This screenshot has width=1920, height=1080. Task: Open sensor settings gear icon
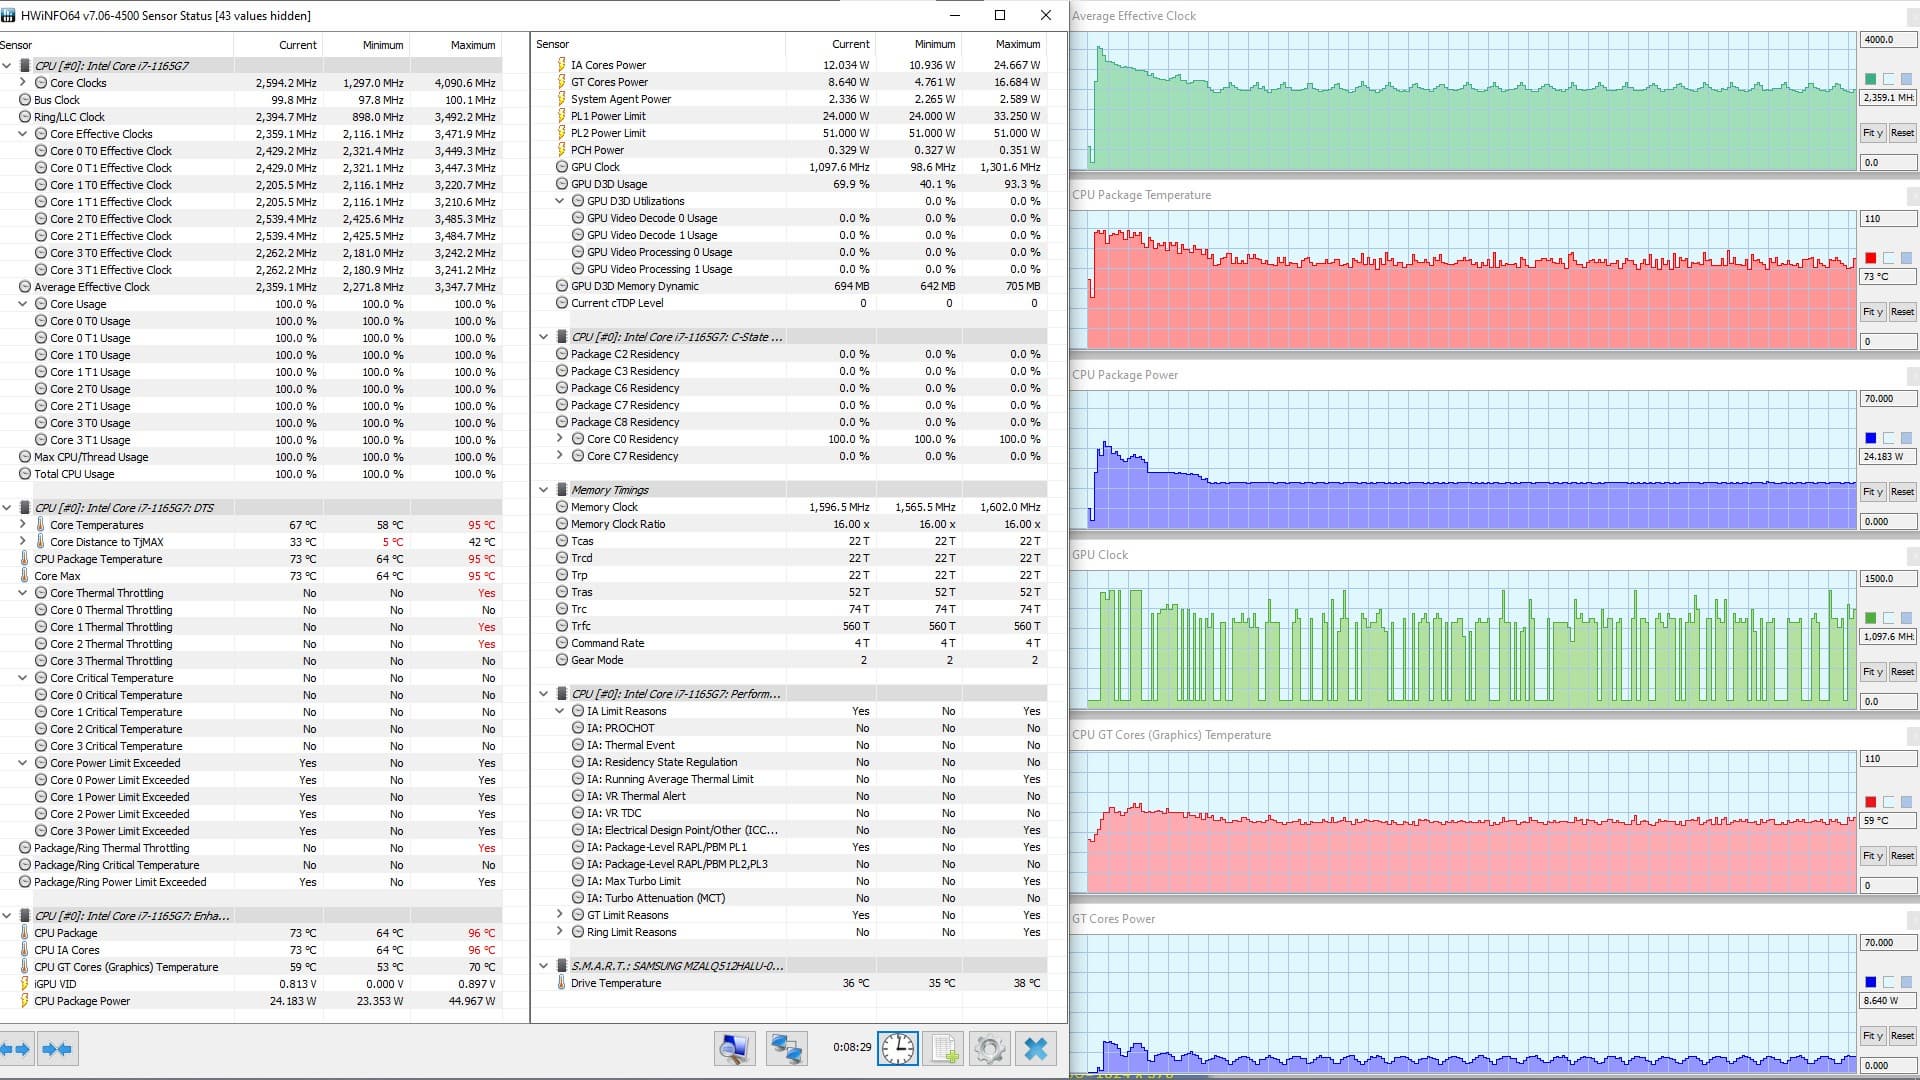[989, 1048]
